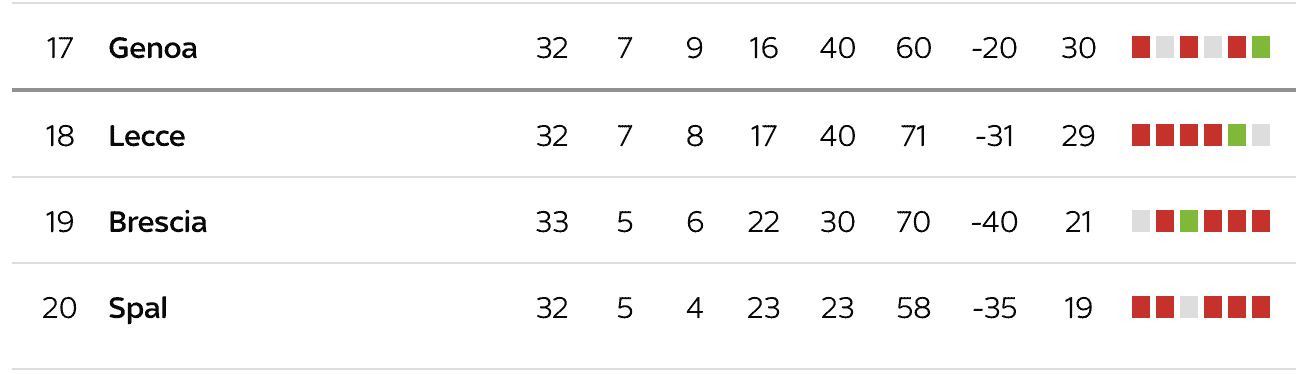Select Brescia's 33 games played value
Viewport: 1304px width, 374px height.
point(552,222)
